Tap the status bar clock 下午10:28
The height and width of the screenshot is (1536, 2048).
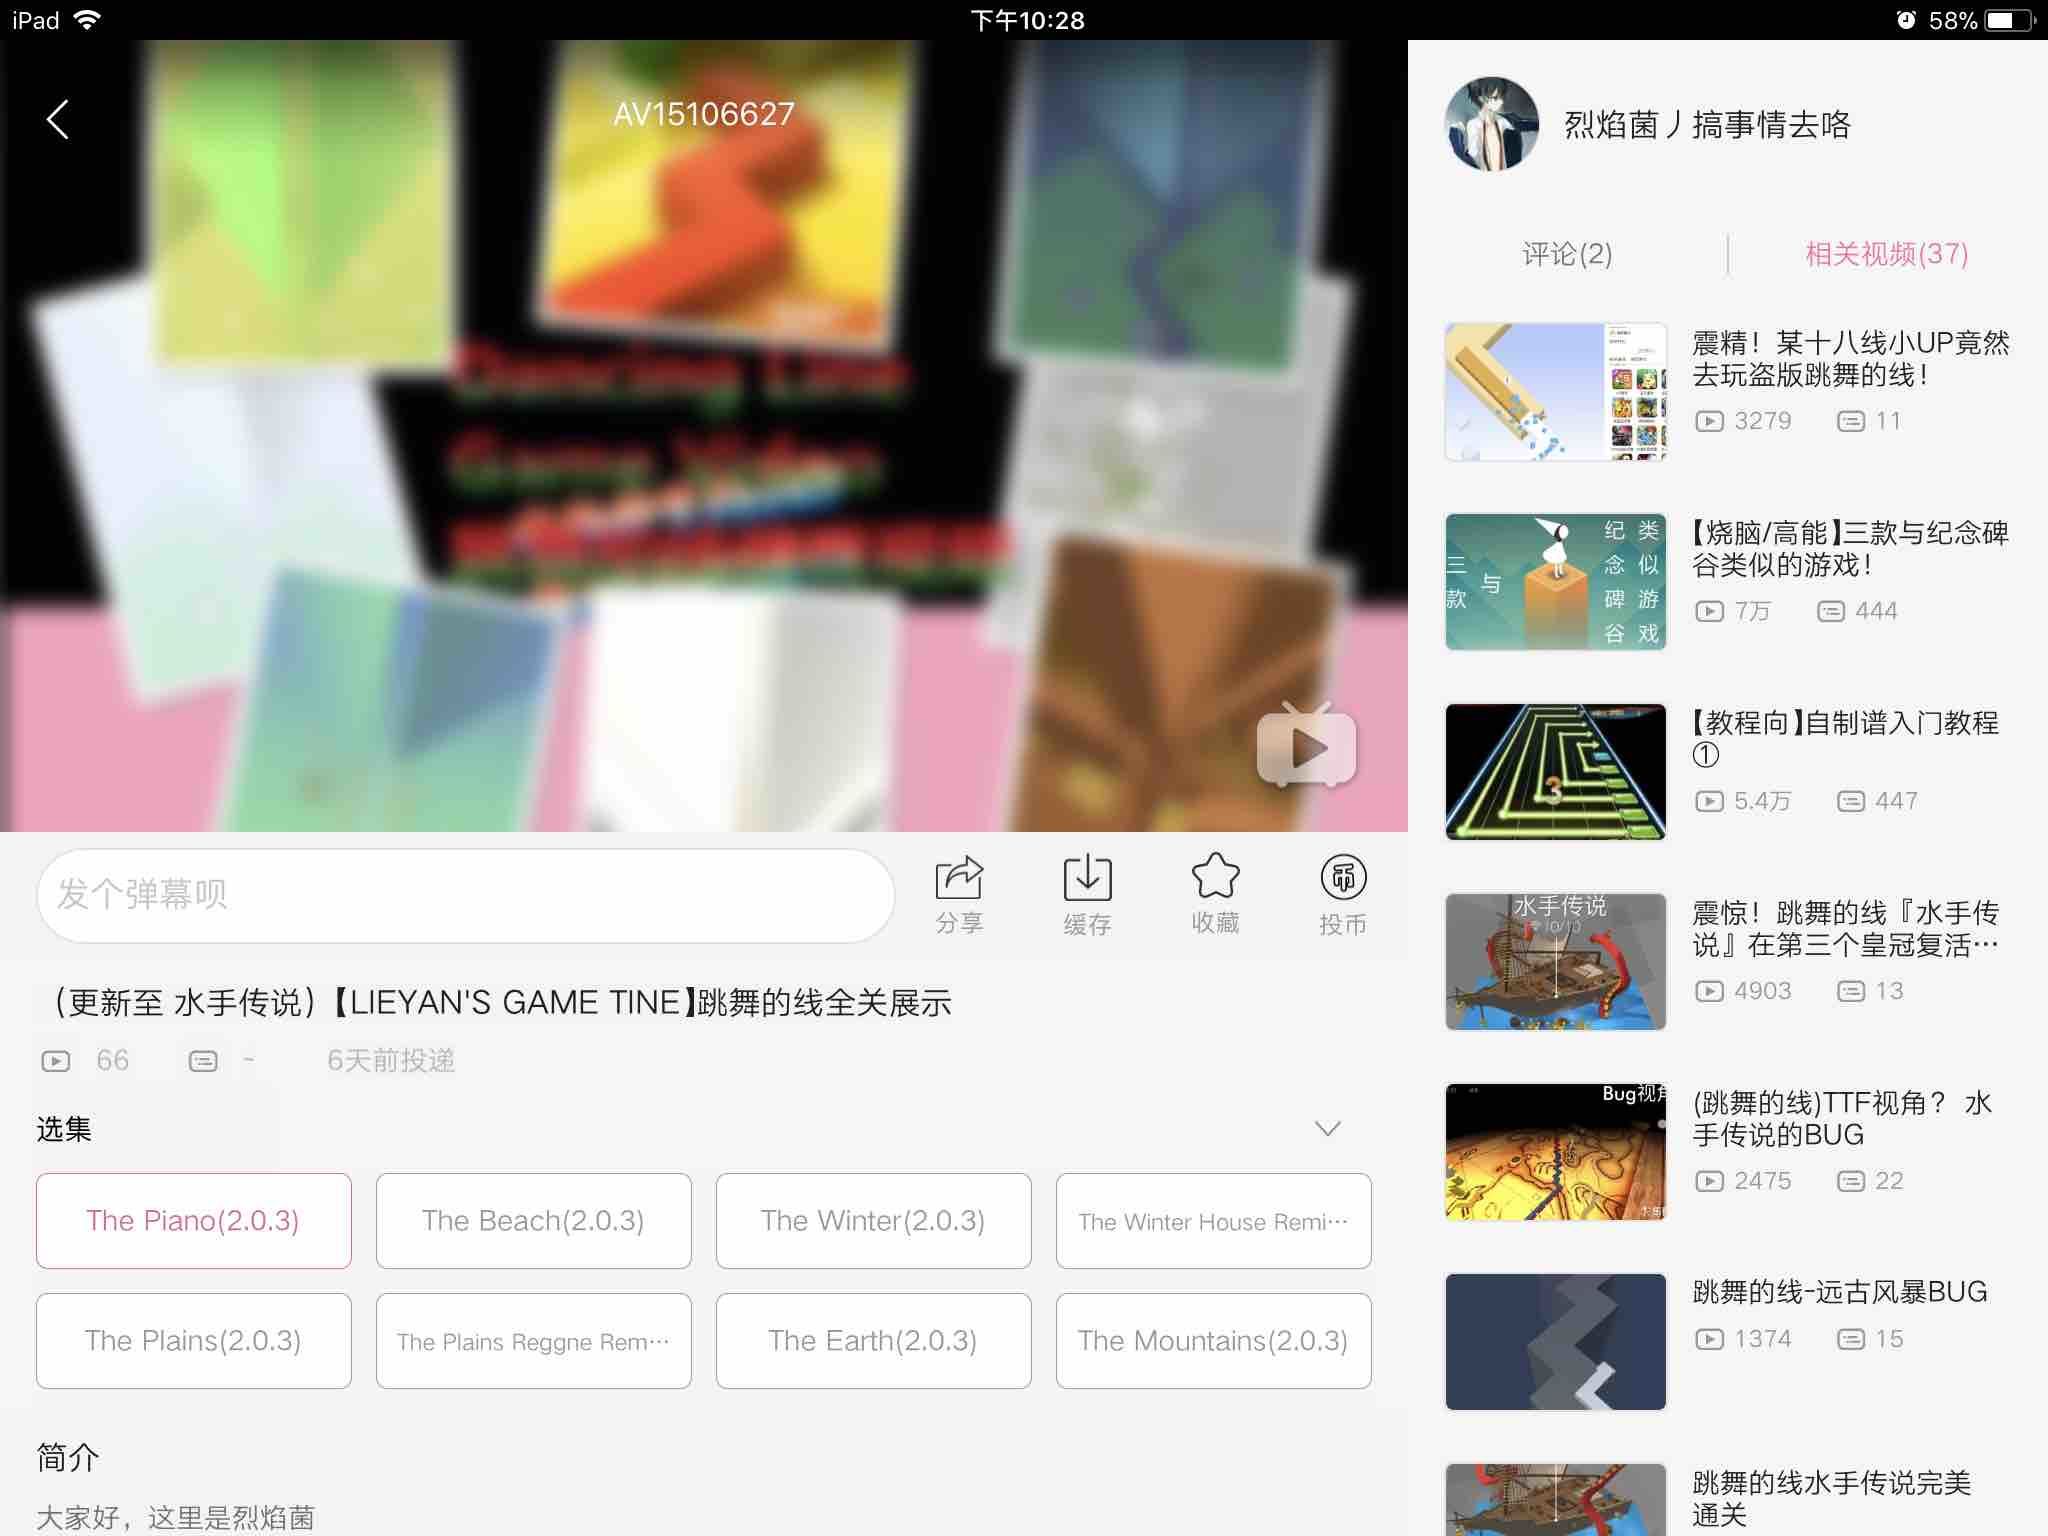(x=1027, y=20)
